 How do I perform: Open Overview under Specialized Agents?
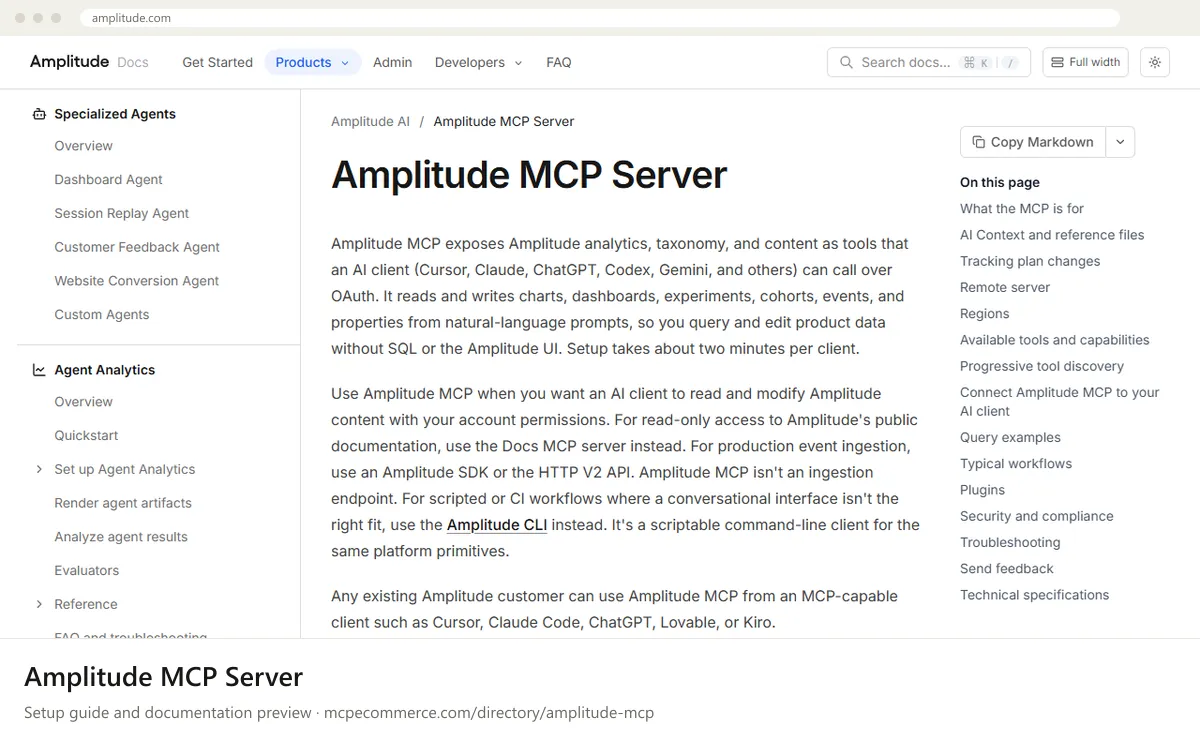(83, 146)
